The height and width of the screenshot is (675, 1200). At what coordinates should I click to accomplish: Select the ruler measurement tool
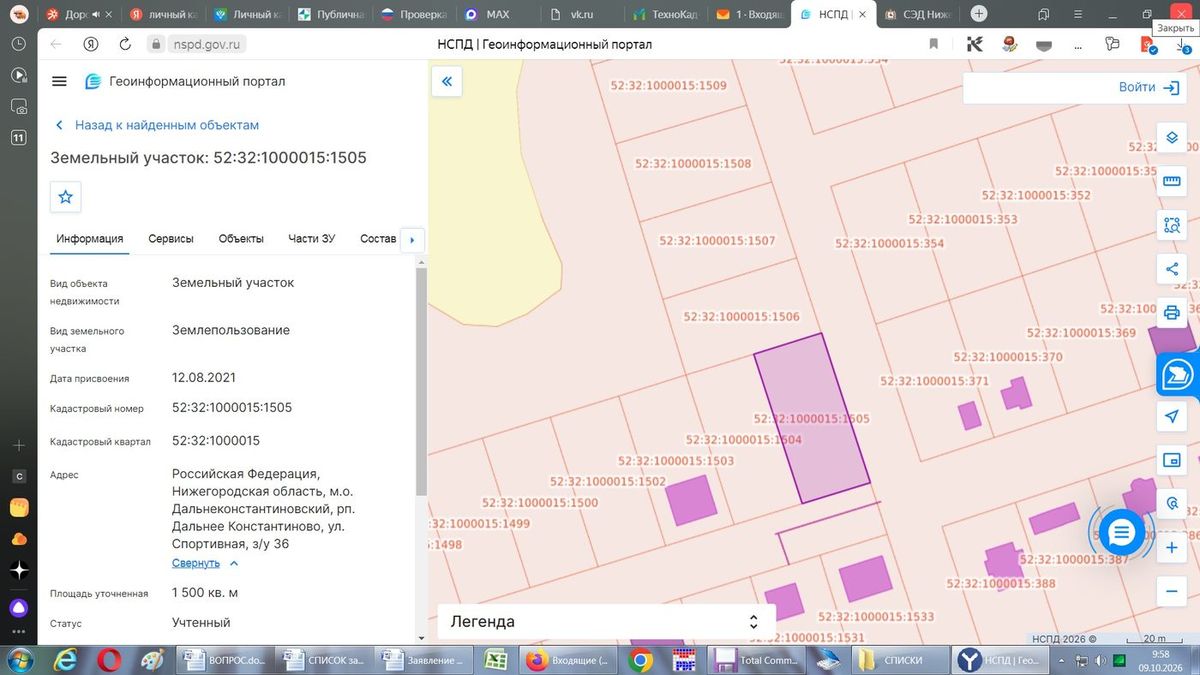1172,181
